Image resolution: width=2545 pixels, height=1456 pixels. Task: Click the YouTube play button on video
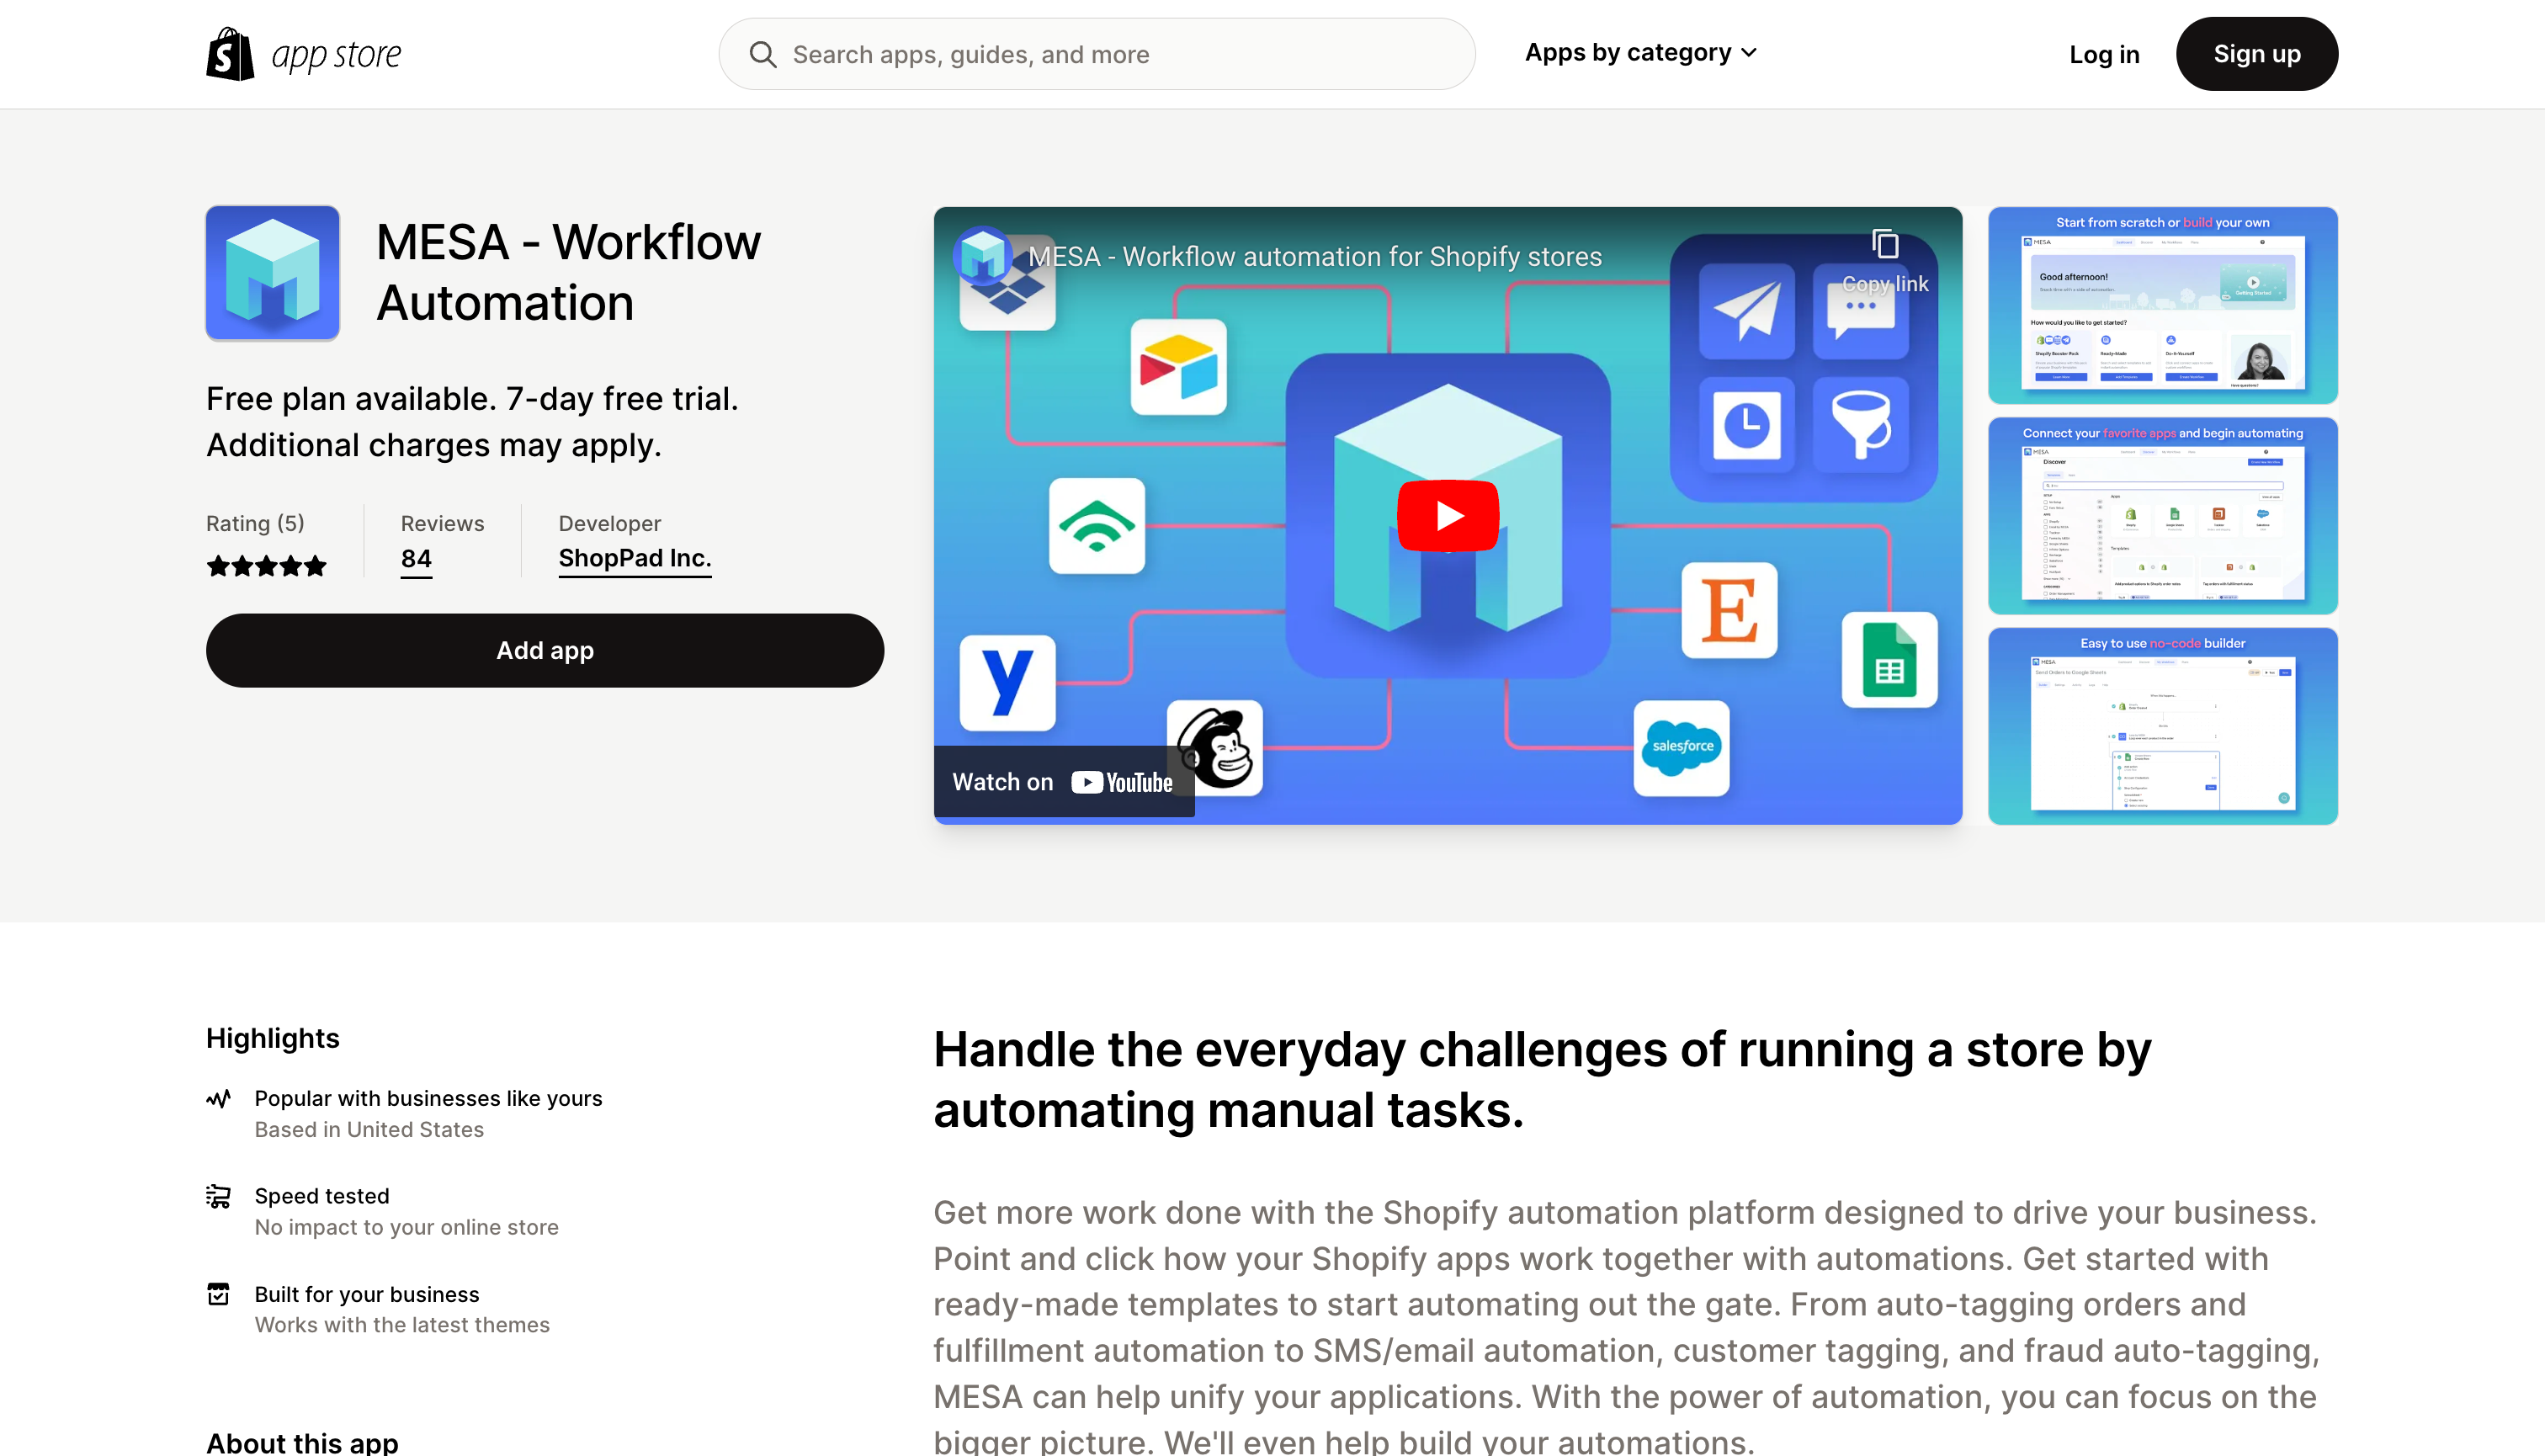1448,514
